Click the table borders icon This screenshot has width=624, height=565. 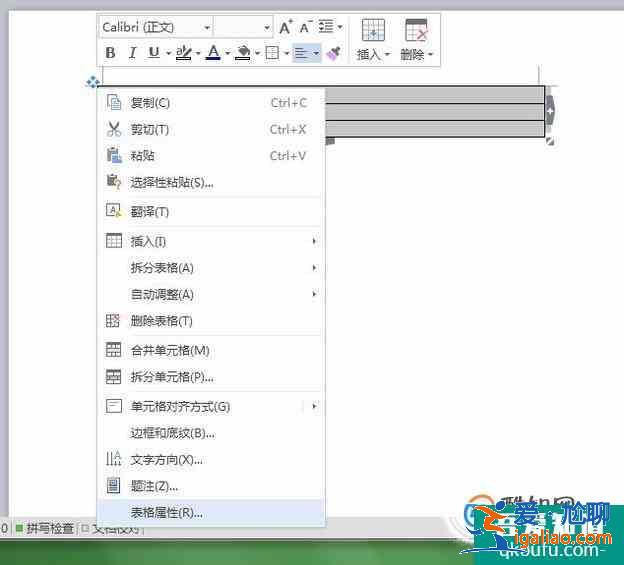coord(272,53)
